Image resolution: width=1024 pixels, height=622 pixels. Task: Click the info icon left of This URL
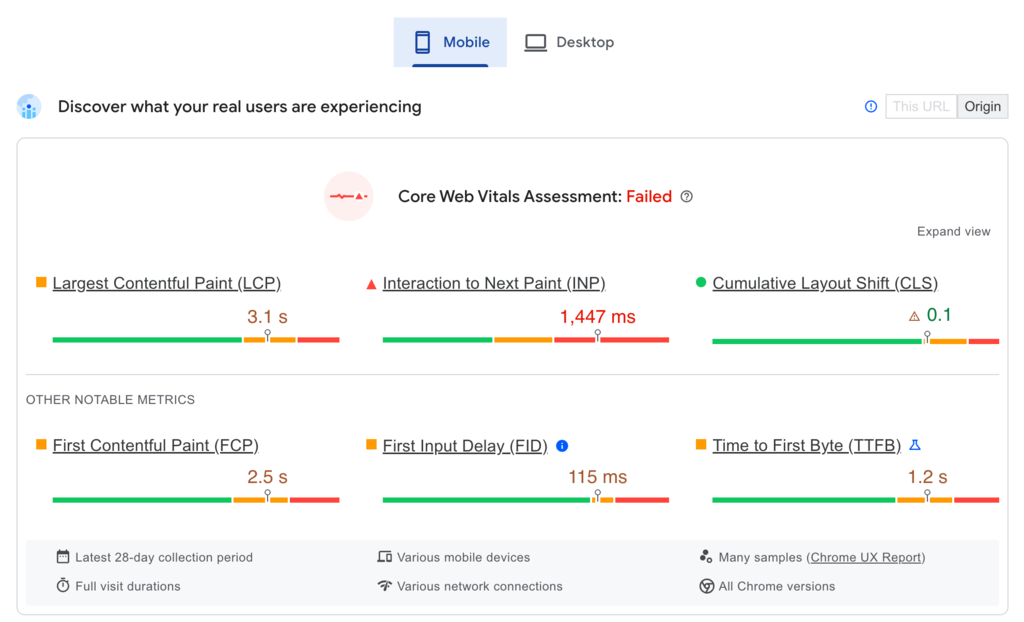tap(869, 106)
